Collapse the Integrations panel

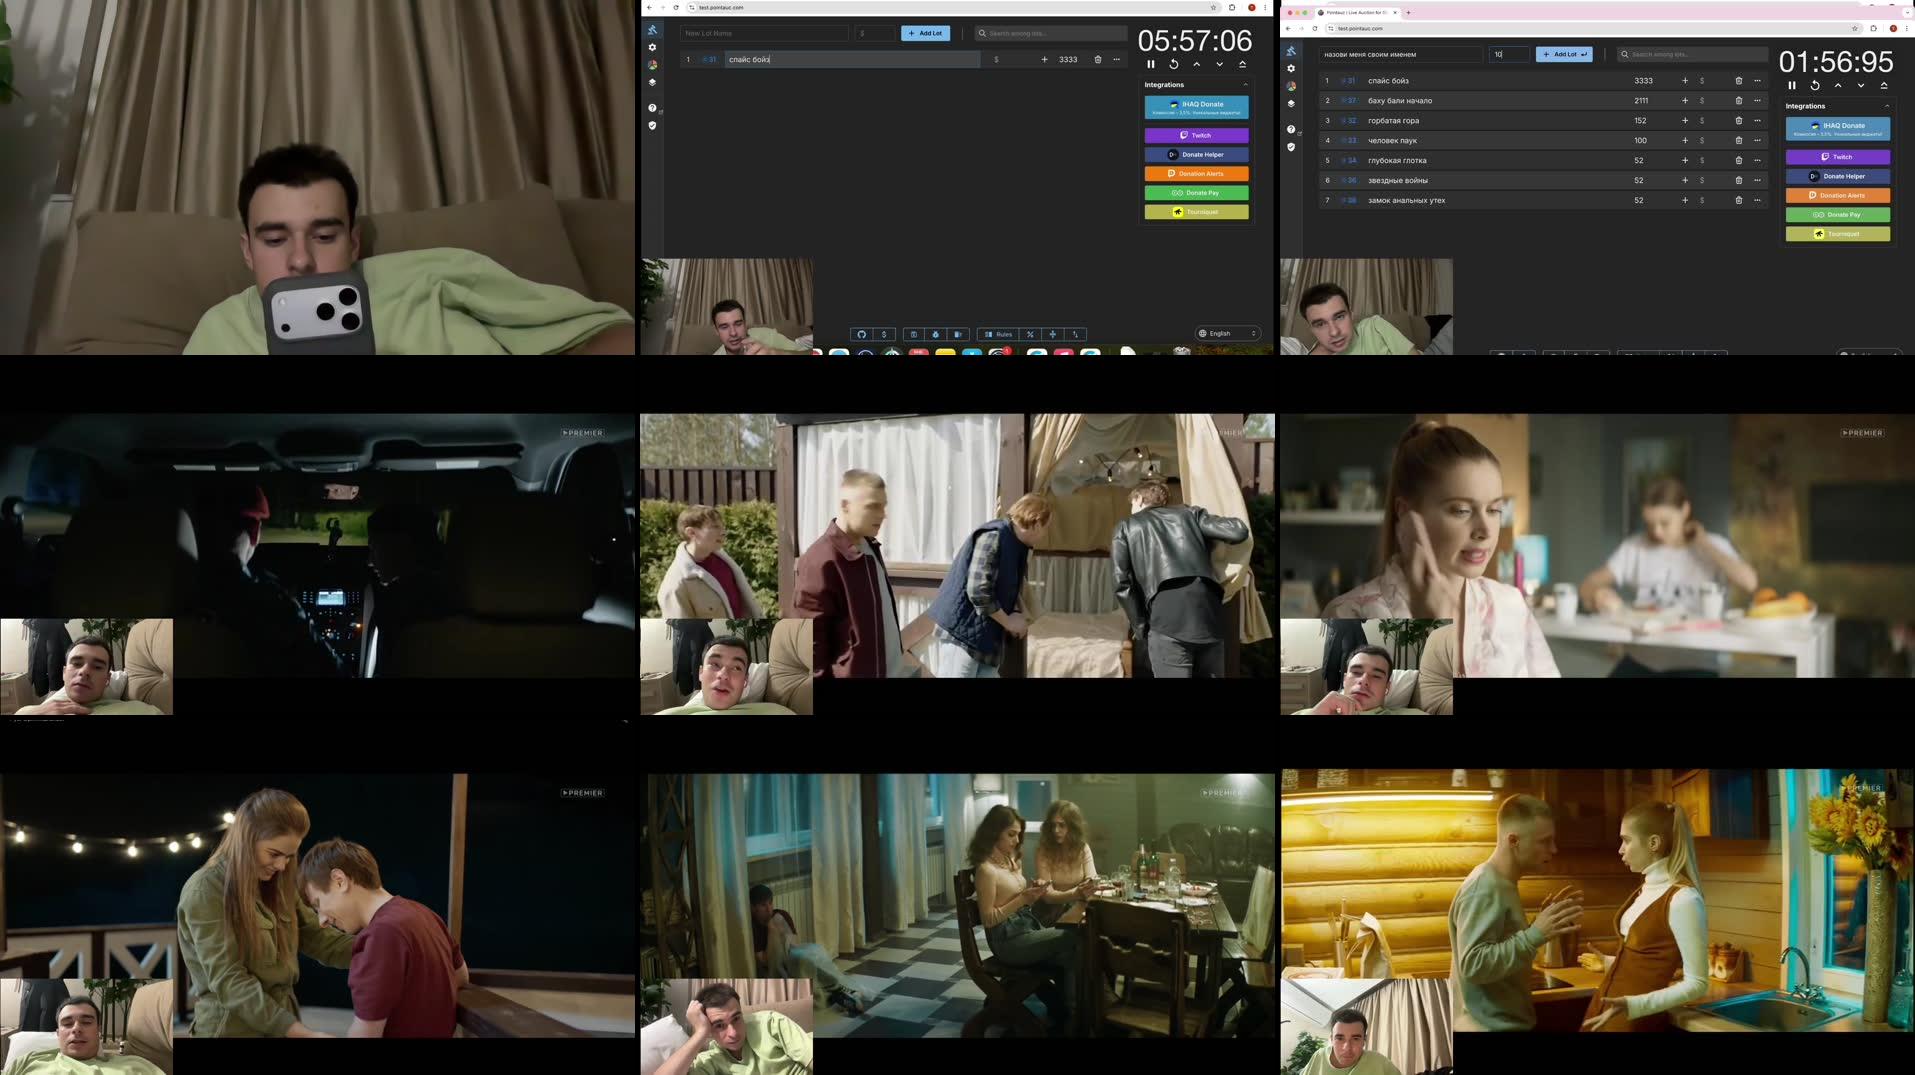click(1247, 84)
